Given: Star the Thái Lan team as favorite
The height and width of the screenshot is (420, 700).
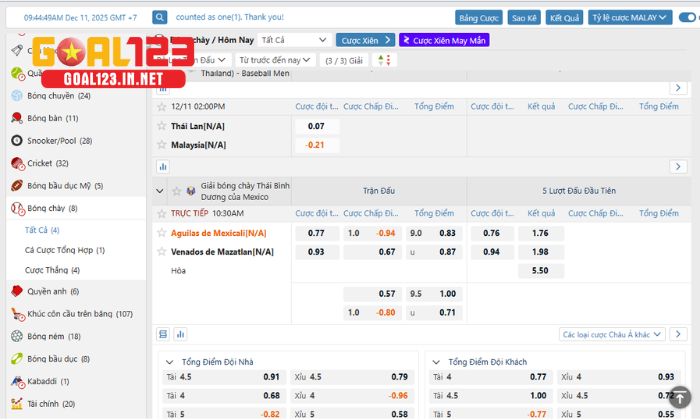Looking at the screenshot, I should click(162, 126).
